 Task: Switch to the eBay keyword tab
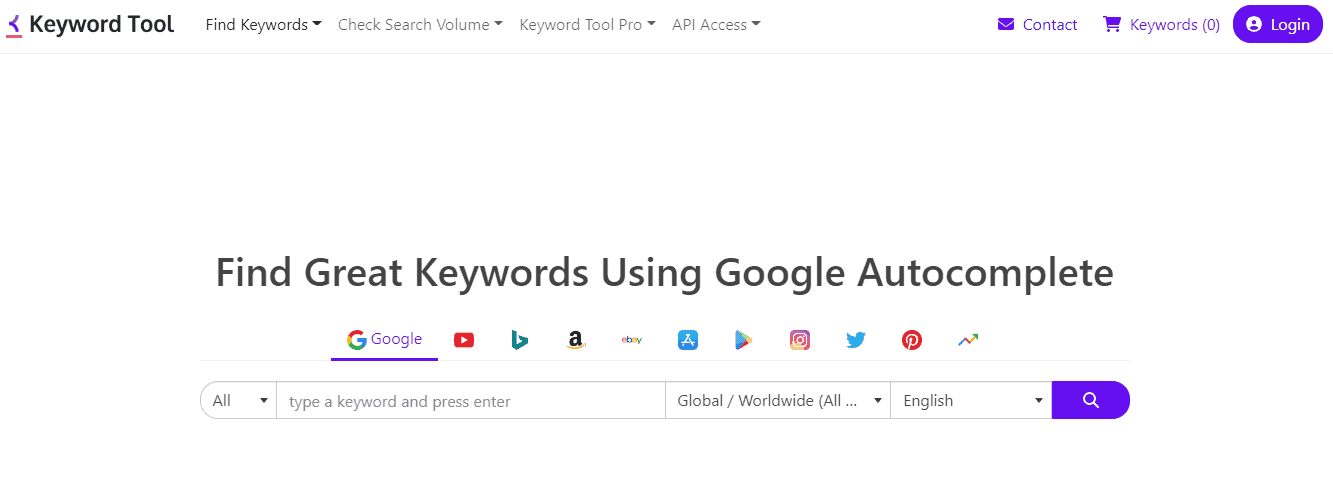coord(631,340)
